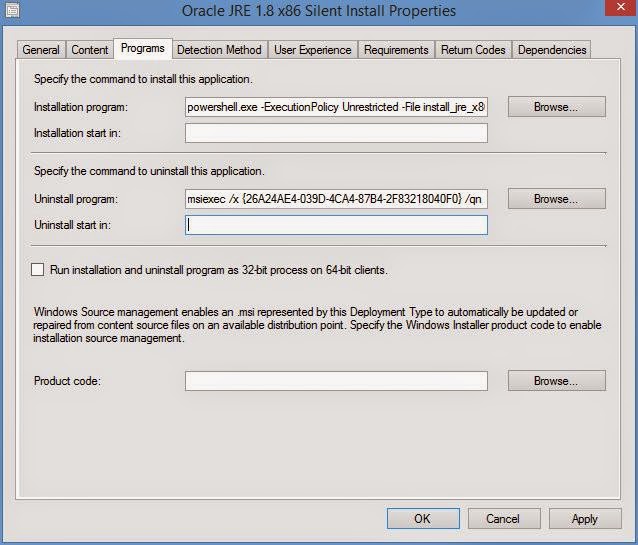Browse for the installation program
638x545 pixels.
pos(556,107)
